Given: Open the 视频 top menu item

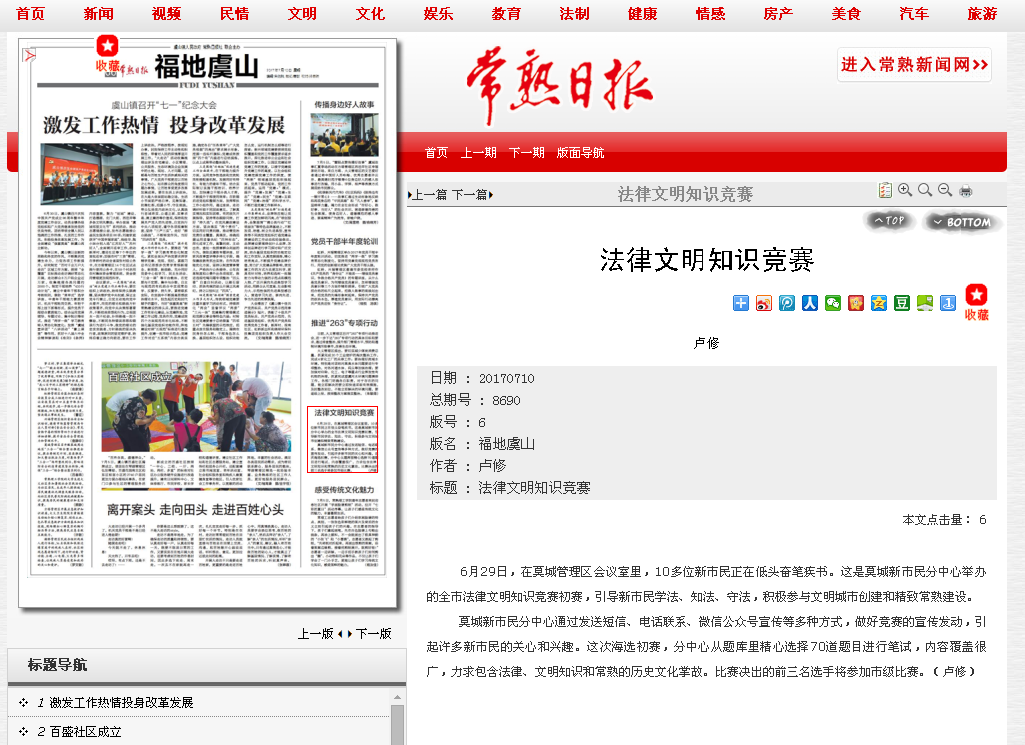Looking at the screenshot, I should click(167, 14).
